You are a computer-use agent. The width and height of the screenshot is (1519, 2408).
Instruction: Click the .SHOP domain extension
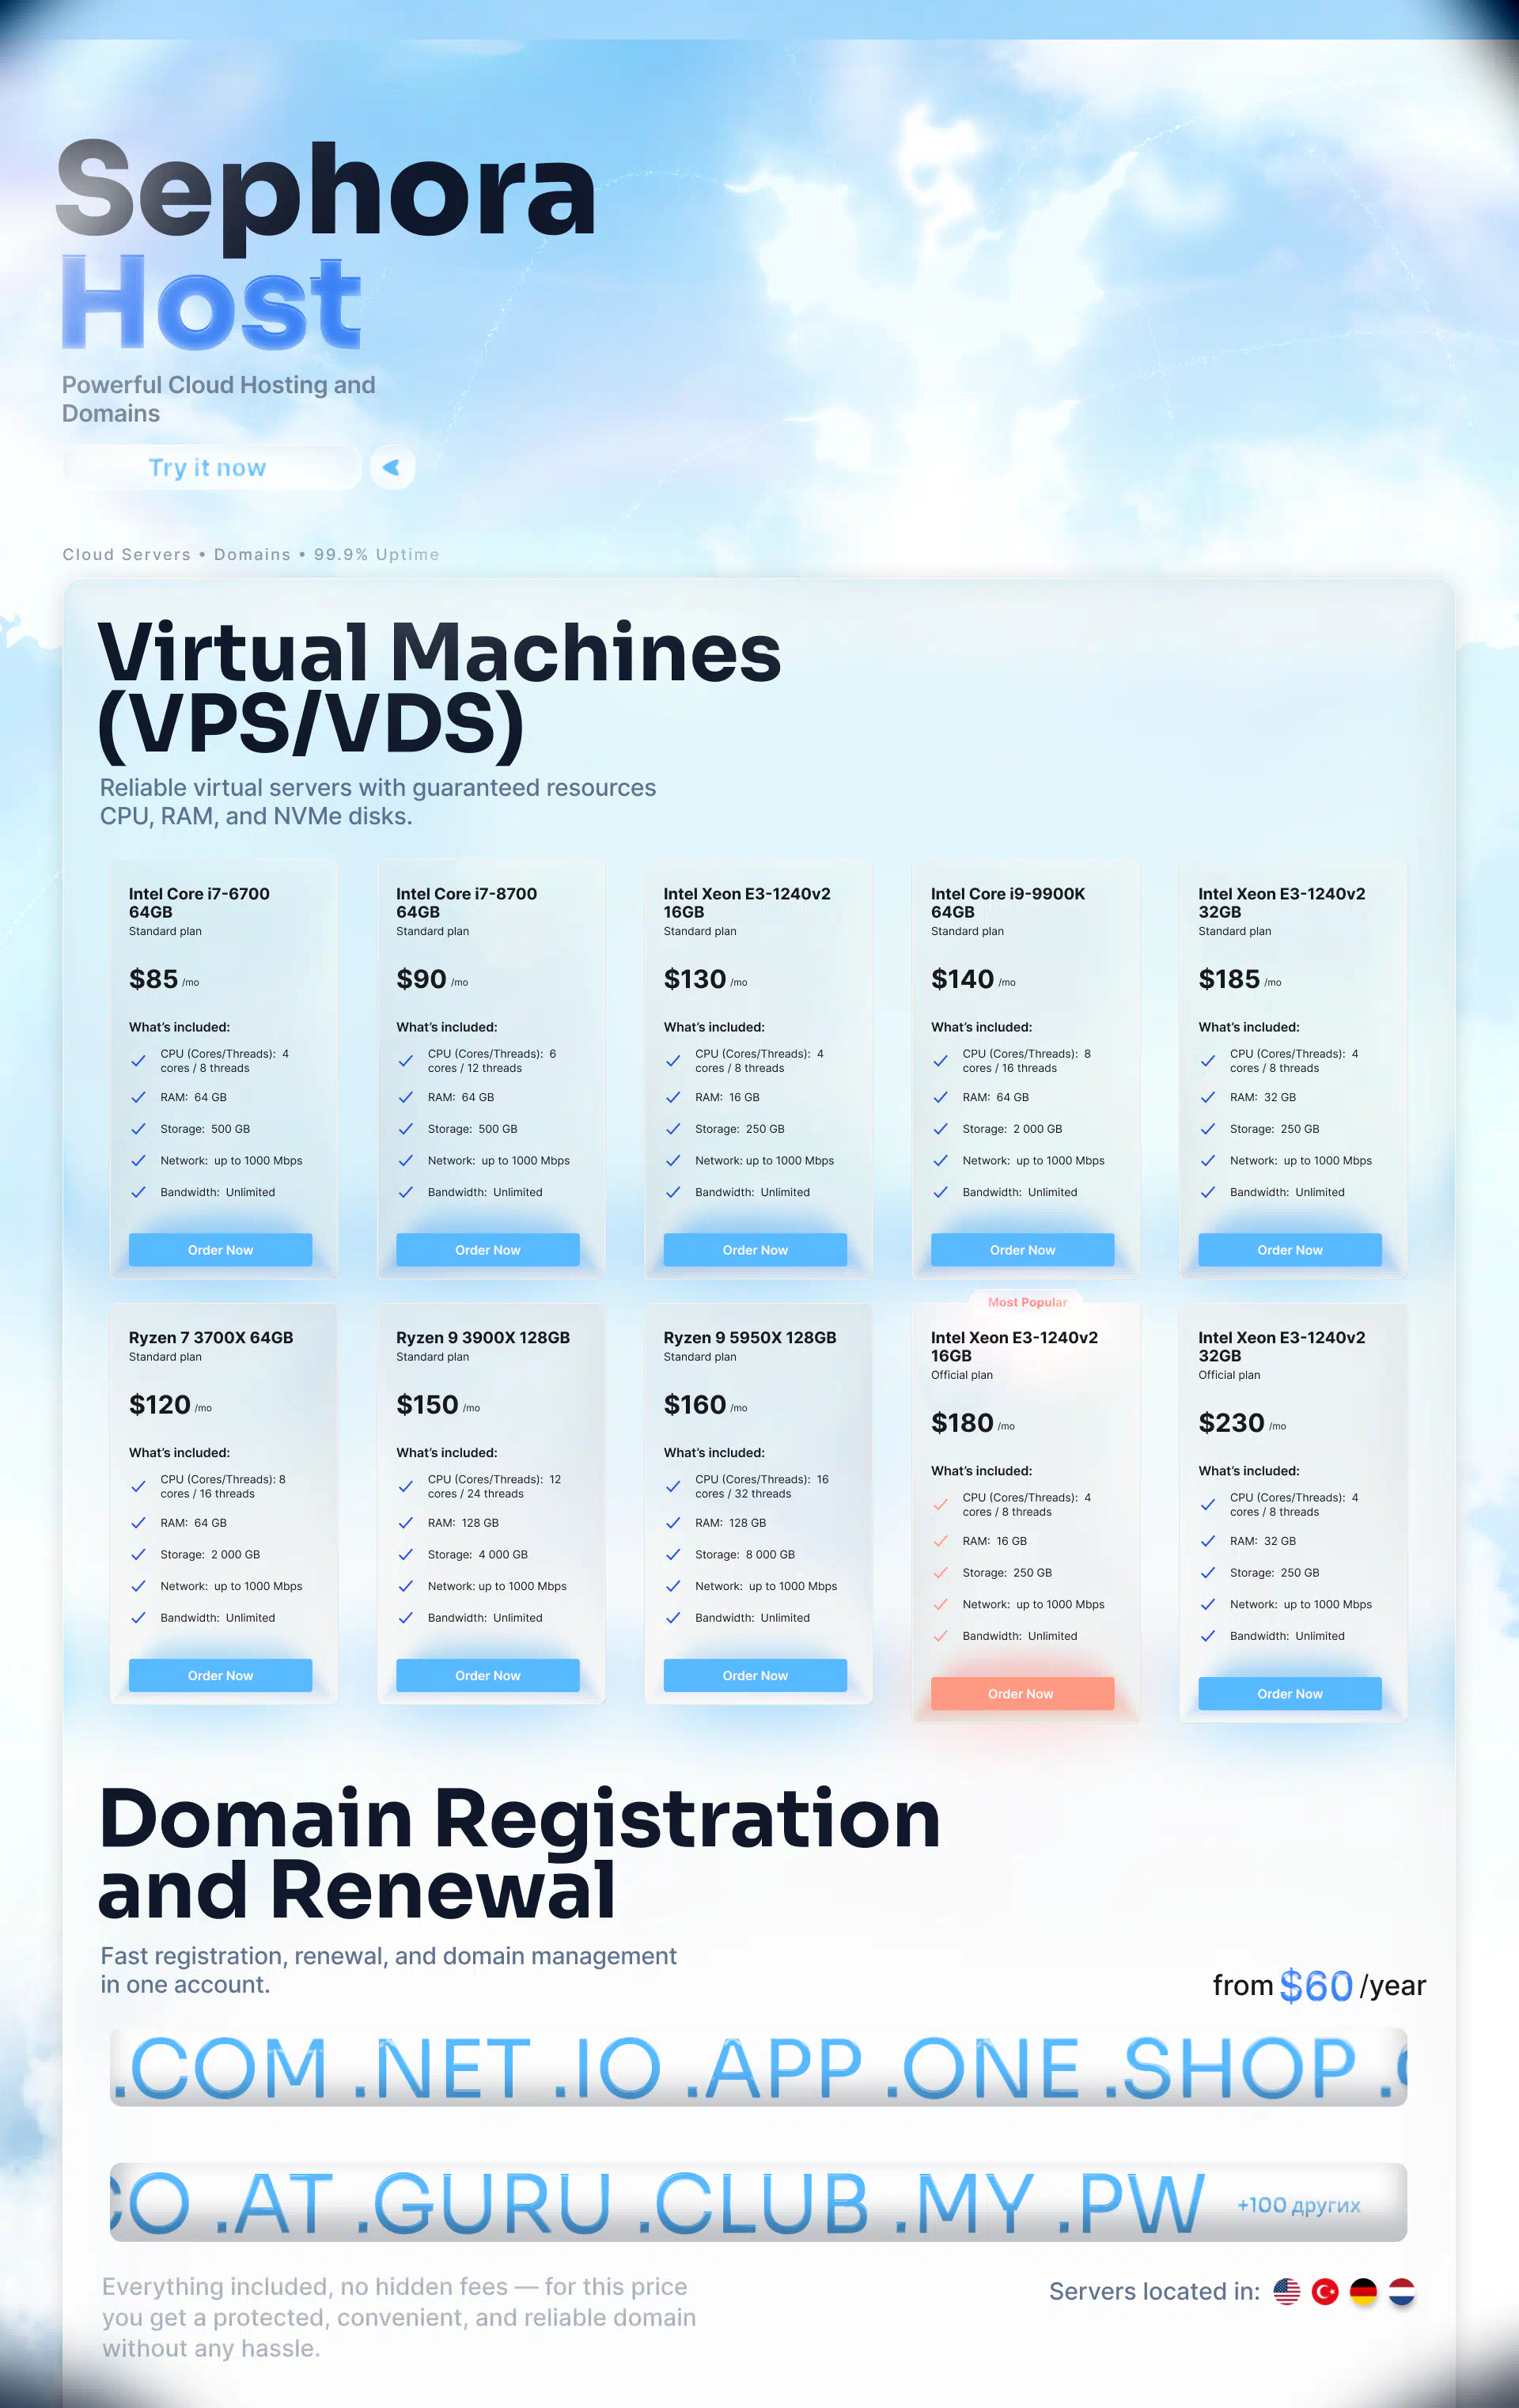click(1230, 2068)
